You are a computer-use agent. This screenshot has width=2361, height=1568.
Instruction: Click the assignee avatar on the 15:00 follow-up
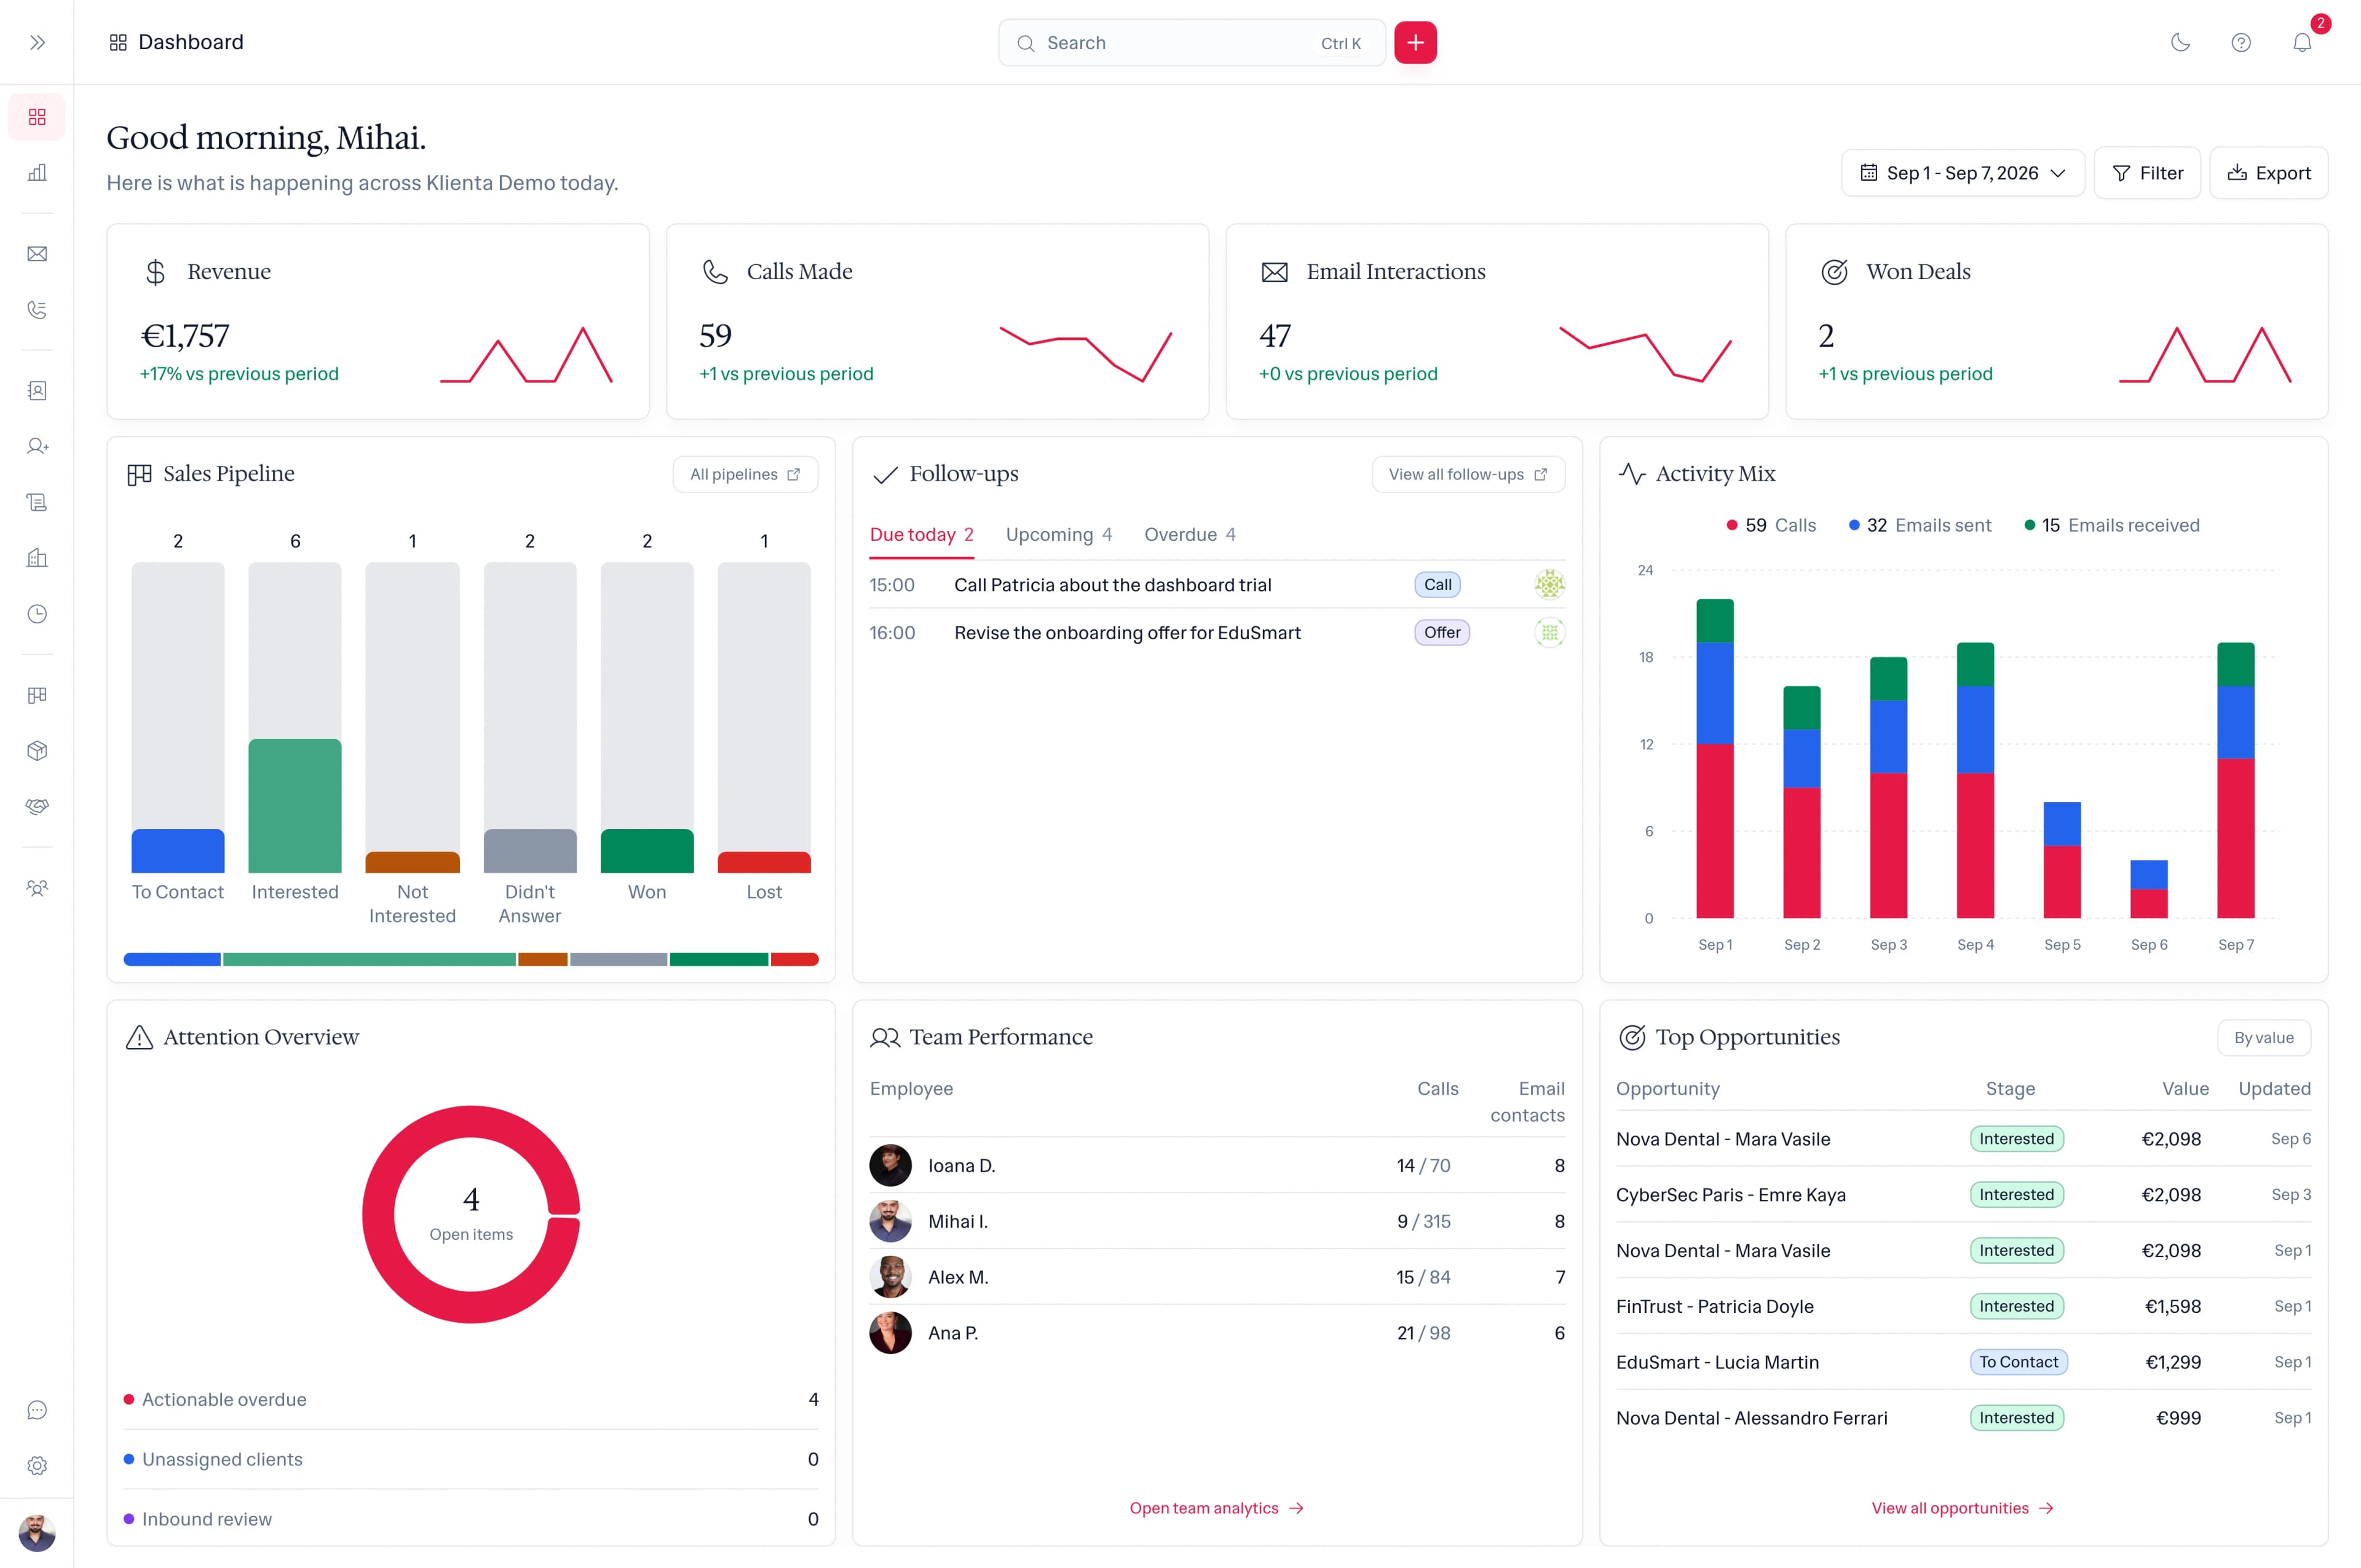(x=1549, y=584)
